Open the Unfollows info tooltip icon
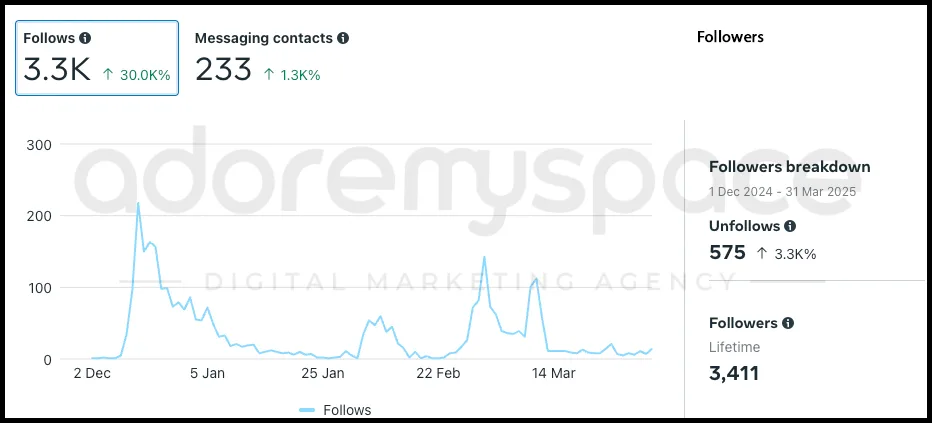The height and width of the screenshot is (423, 932). 790,226
